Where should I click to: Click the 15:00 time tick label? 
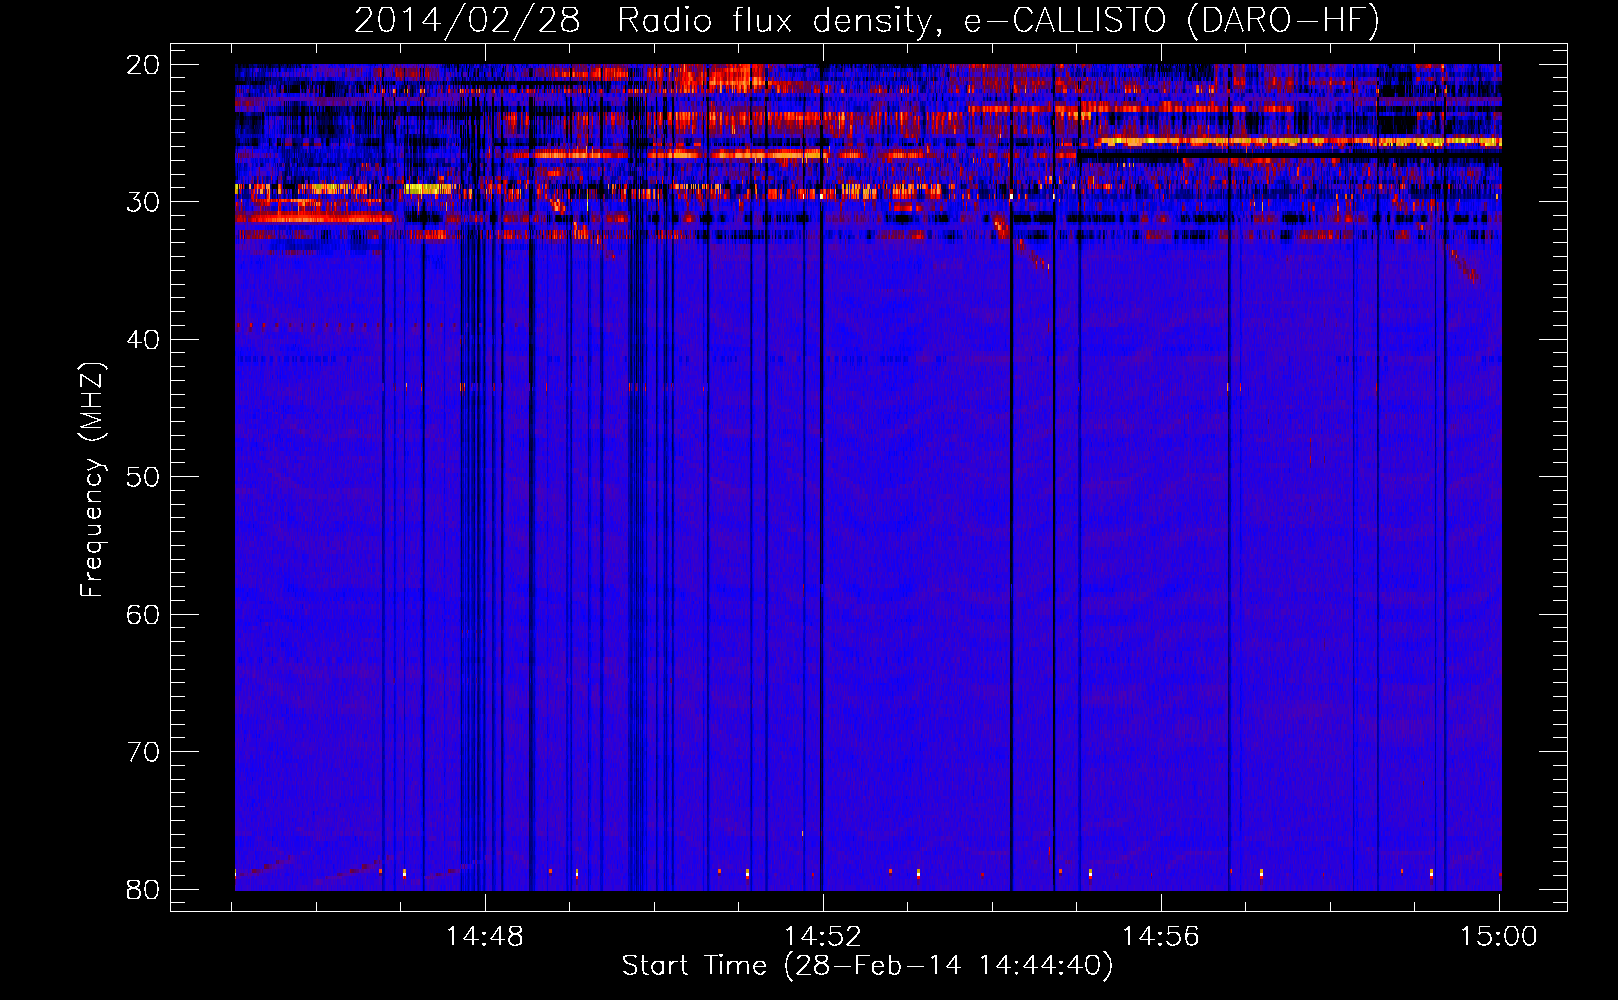1499,937
